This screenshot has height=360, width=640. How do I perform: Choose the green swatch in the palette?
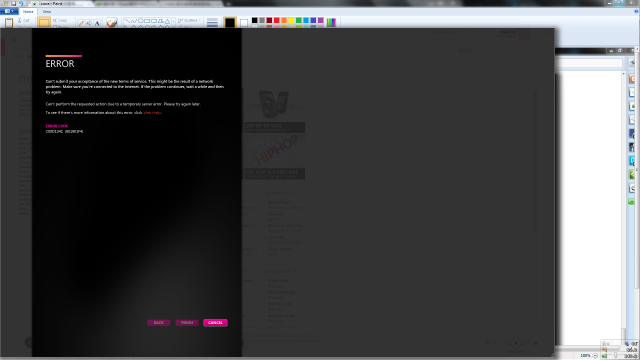pyautogui.click(x=299, y=20)
